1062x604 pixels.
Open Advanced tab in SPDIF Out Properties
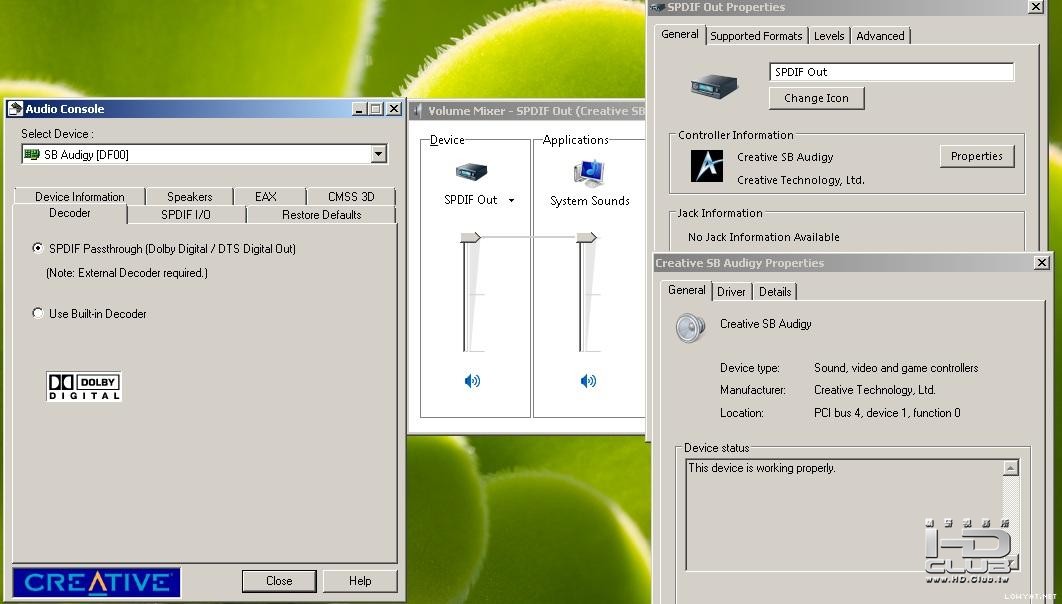pyautogui.click(x=880, y=36)
